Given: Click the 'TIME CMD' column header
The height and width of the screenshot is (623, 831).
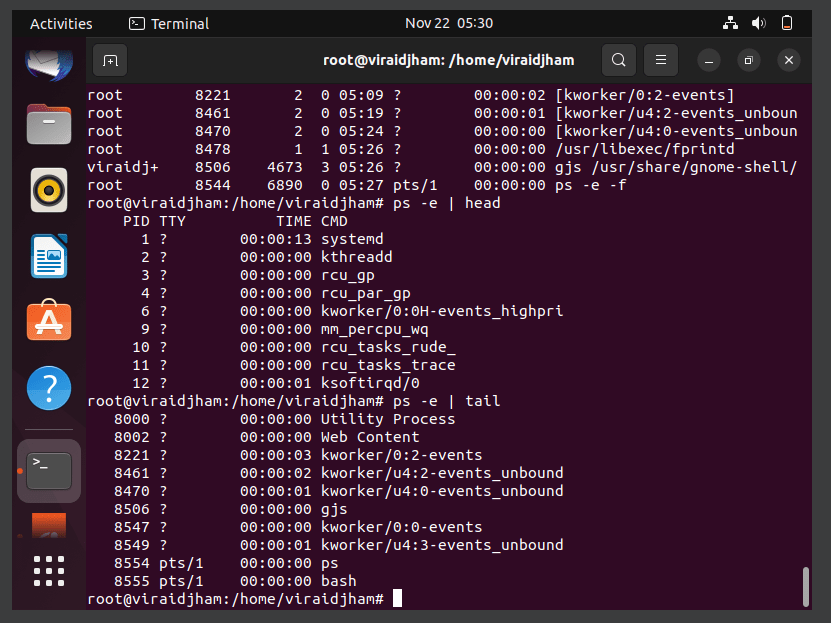Looking at the screenshot, I should tap(312, 221).
